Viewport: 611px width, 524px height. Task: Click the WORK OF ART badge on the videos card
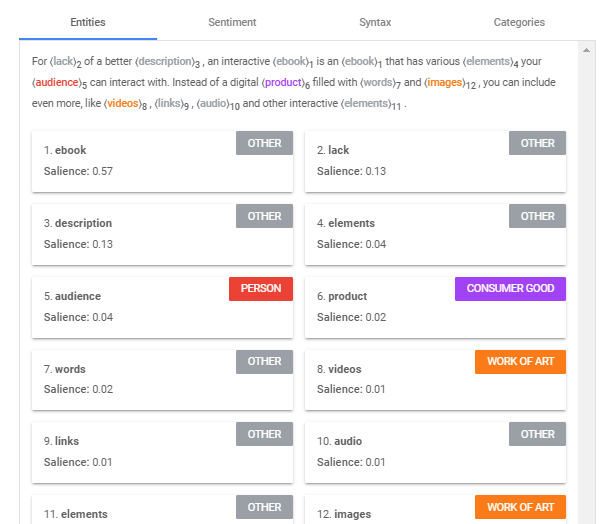(x=520, y=362)
